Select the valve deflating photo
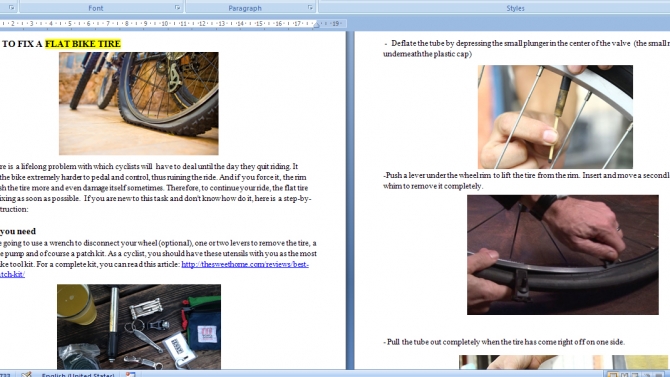This screenshot has width=670, height=377. pos(555,117)
